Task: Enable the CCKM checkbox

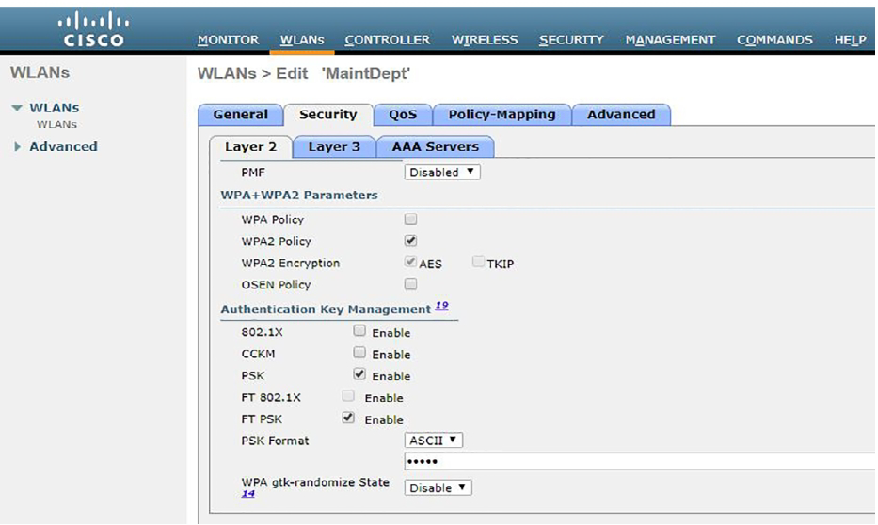Action: 359,353
